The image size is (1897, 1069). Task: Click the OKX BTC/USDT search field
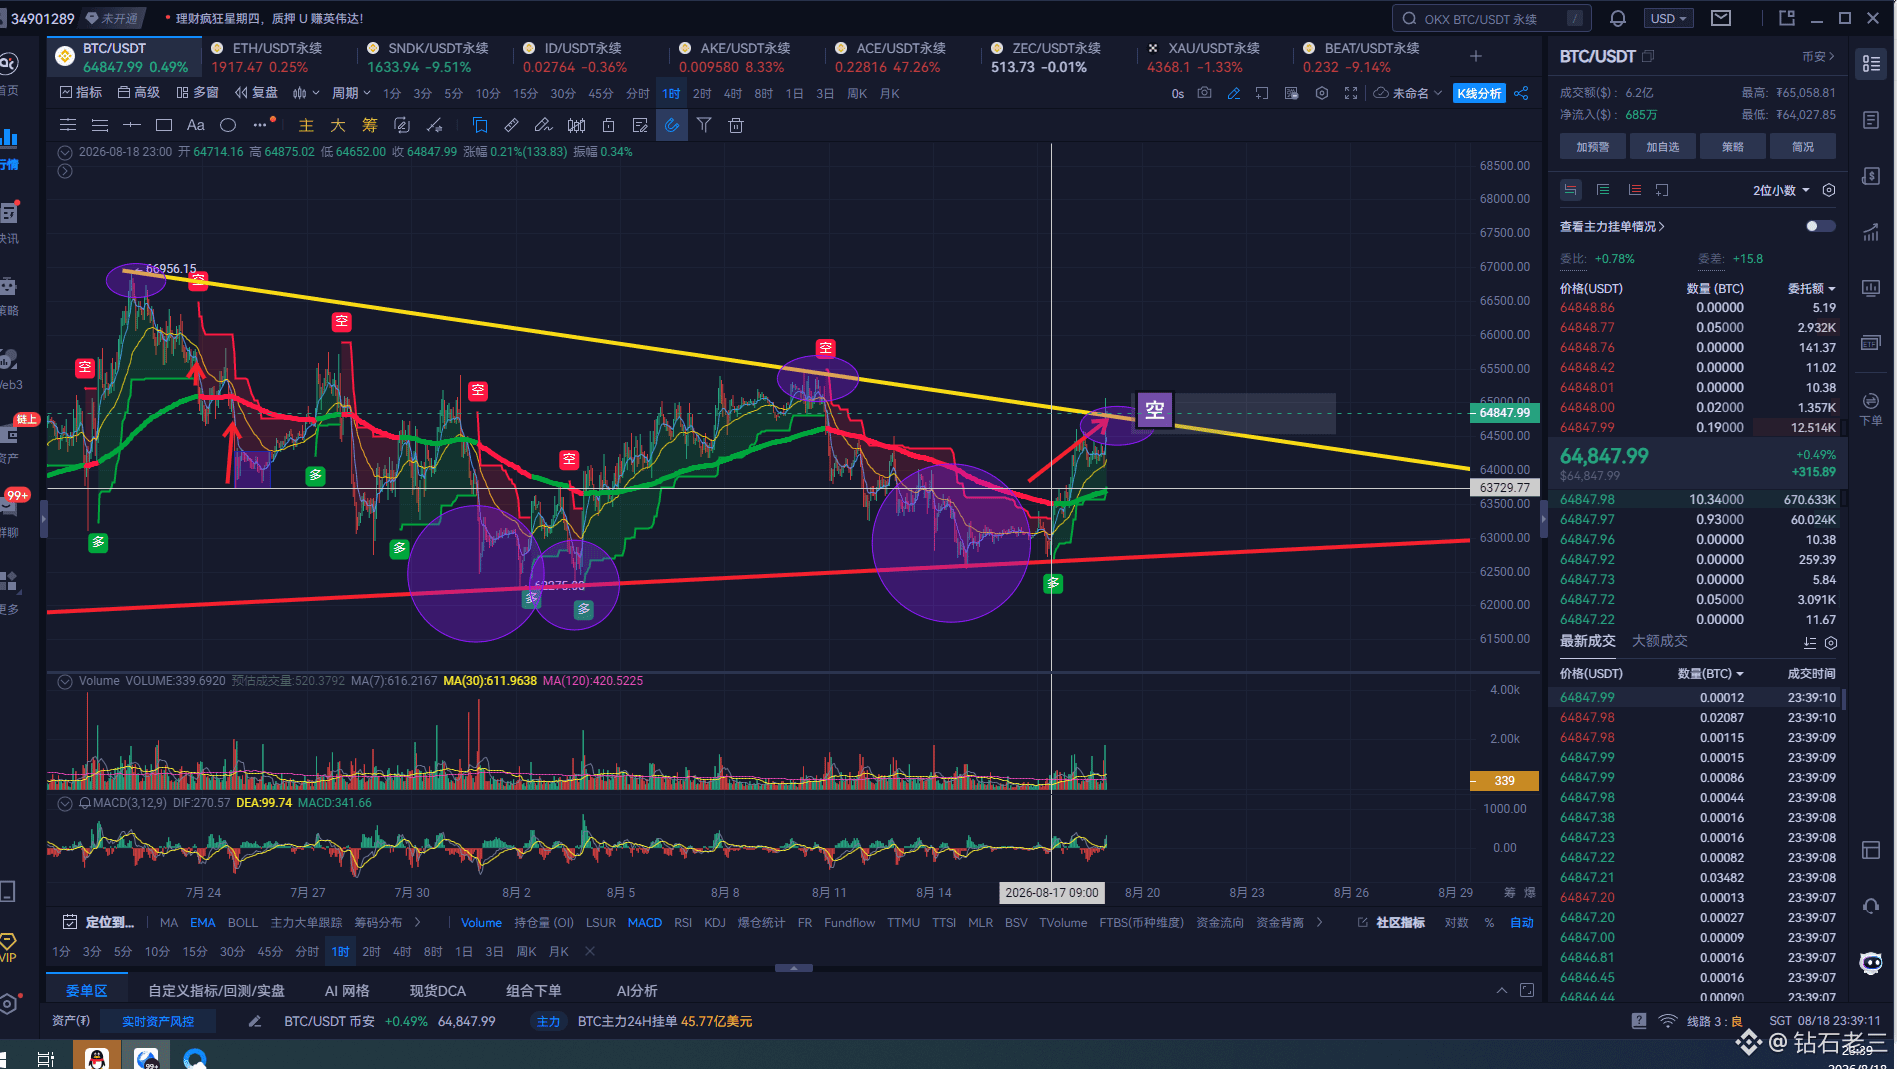pyautogui.click(x=1491, y=18)
